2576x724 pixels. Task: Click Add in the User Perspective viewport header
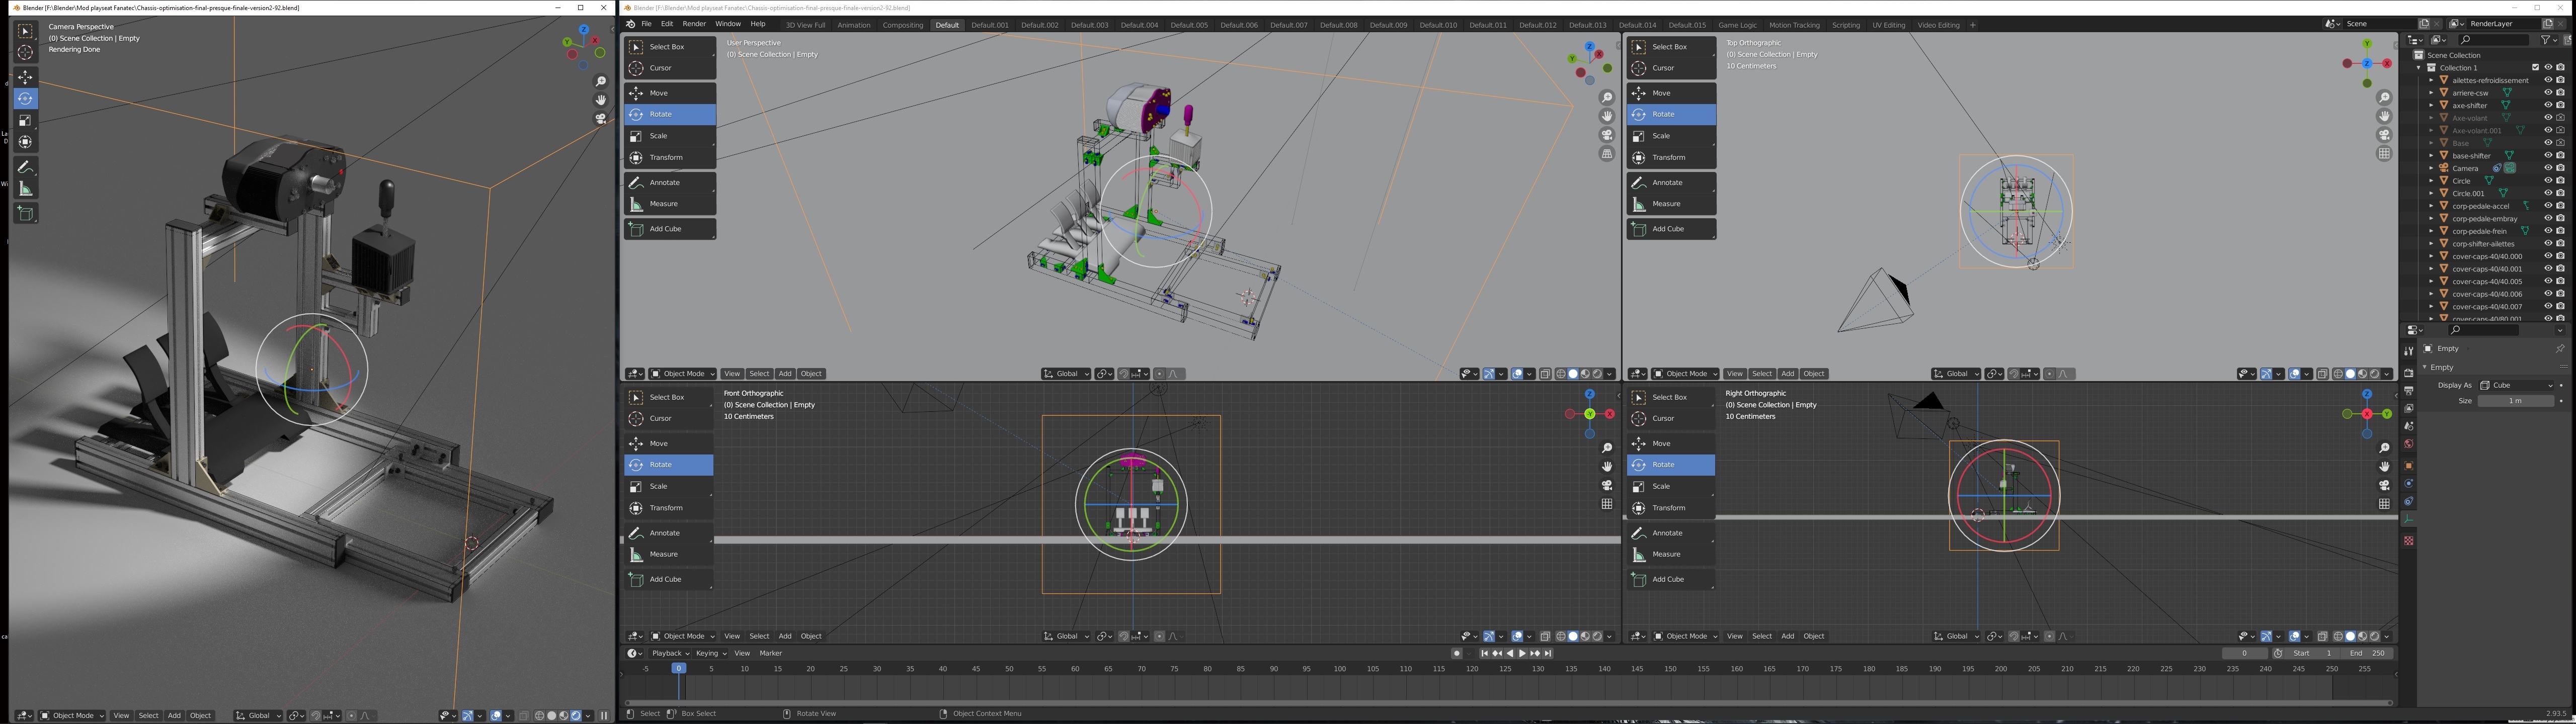pyautogui.click(x=785, y=374)
